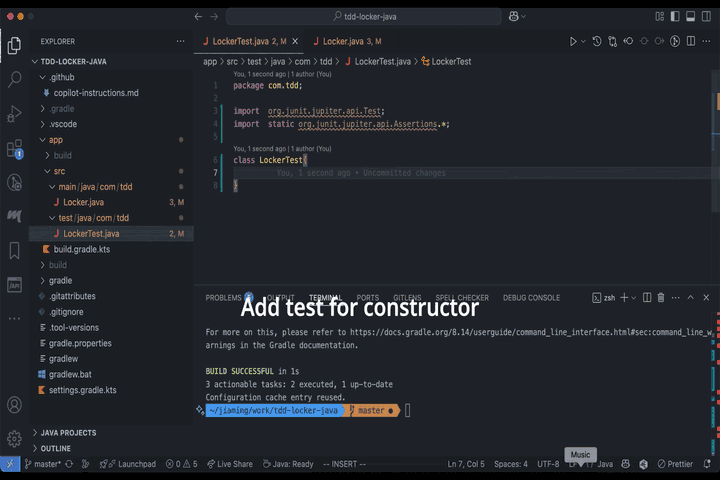Screen dimensions: 720x480
Task: Open file history clock icon
Action: 596,41
